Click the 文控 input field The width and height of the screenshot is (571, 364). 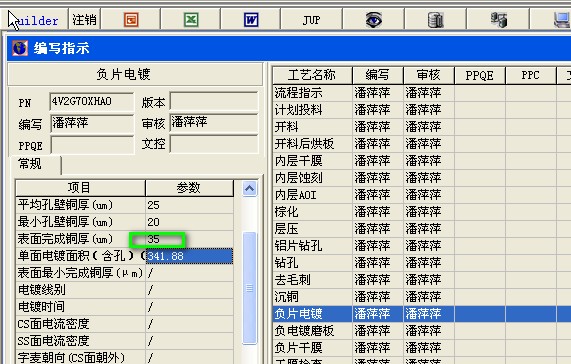[x=214, y=145]
